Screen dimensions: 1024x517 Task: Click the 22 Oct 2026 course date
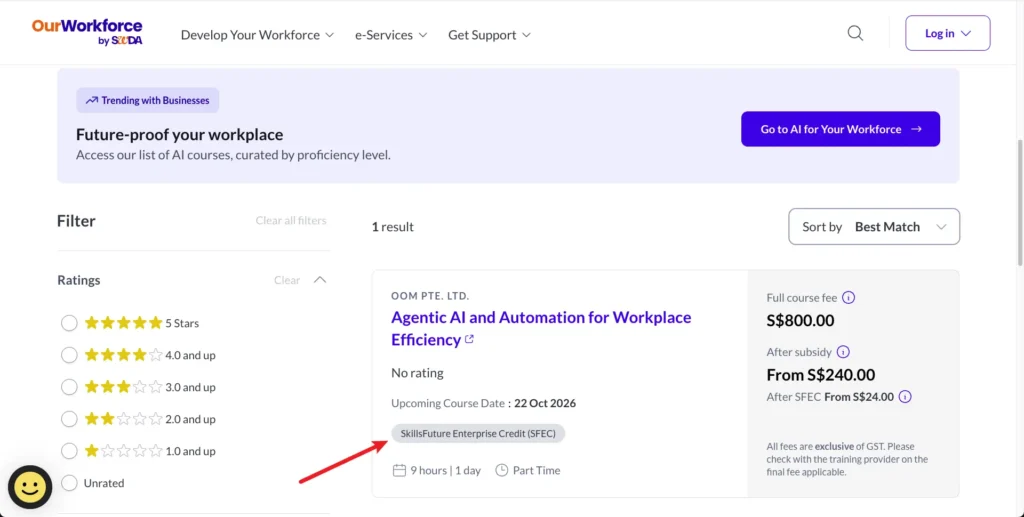coord(545,403)
